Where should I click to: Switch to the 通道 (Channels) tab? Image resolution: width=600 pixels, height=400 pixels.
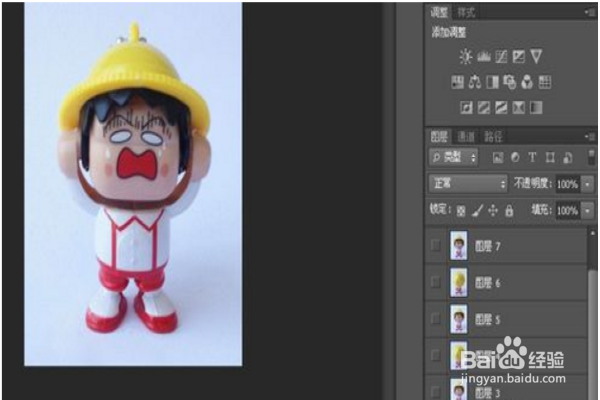(x=466, y=137)
